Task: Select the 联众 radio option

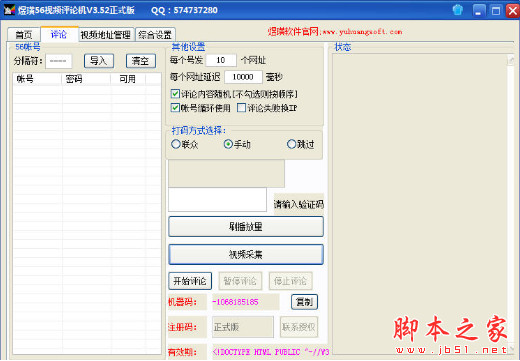Action: [x=176, y=144]
